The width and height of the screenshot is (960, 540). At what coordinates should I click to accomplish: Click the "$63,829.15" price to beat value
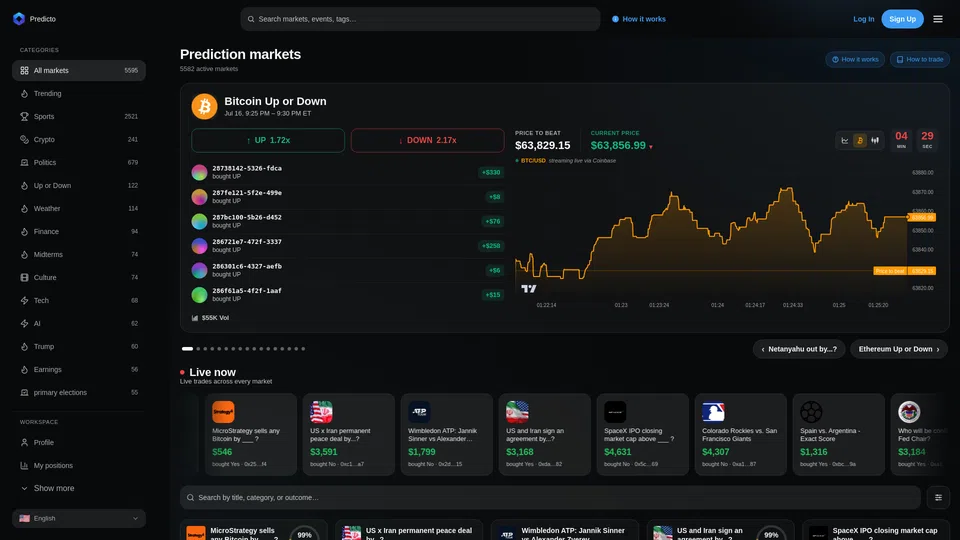click(x=542, y=146)
